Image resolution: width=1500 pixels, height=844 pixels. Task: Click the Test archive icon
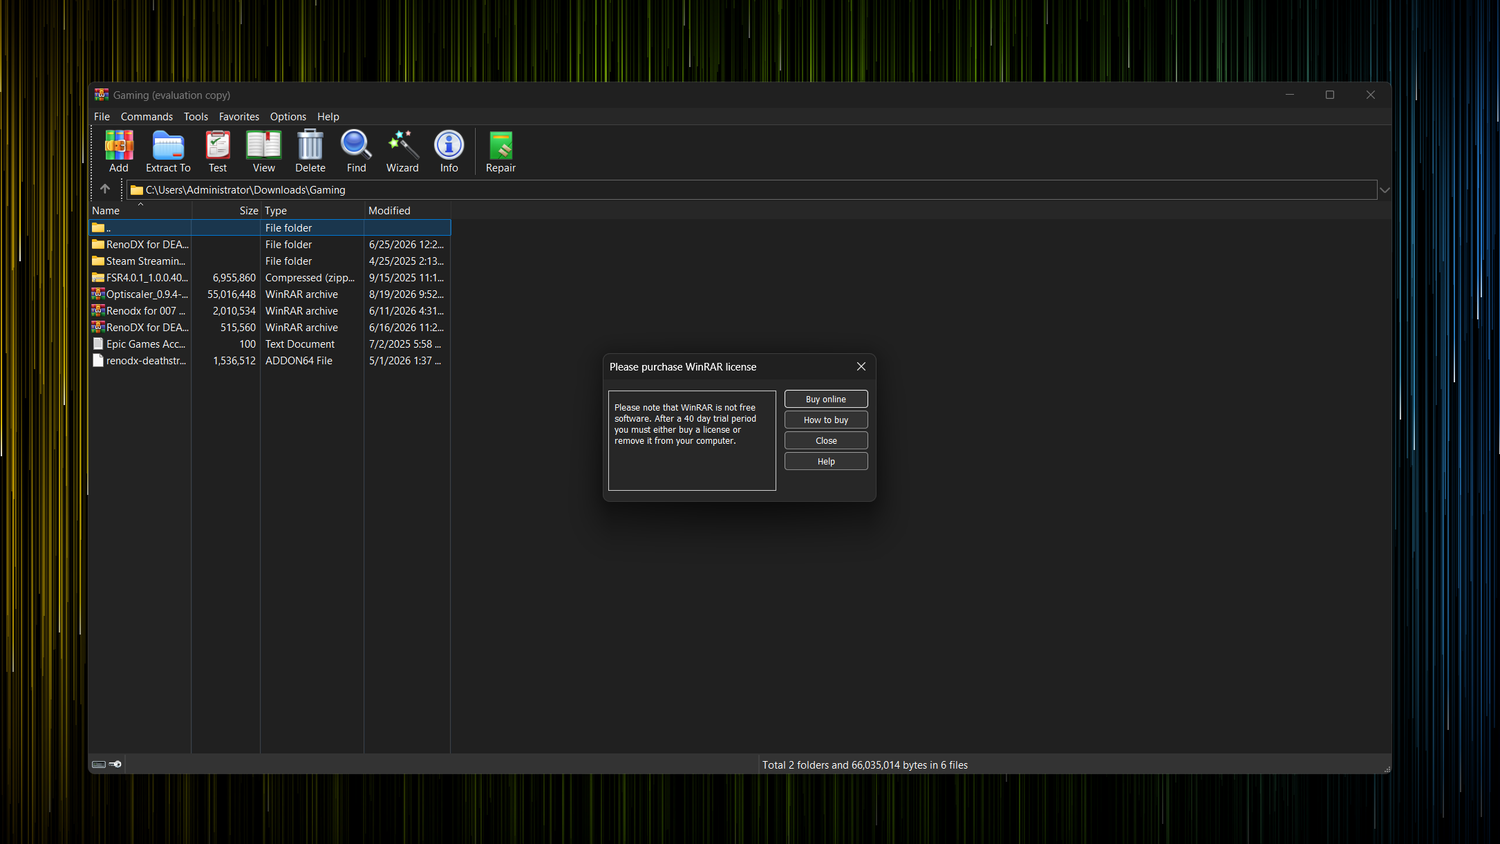click(x=217, y=145)
